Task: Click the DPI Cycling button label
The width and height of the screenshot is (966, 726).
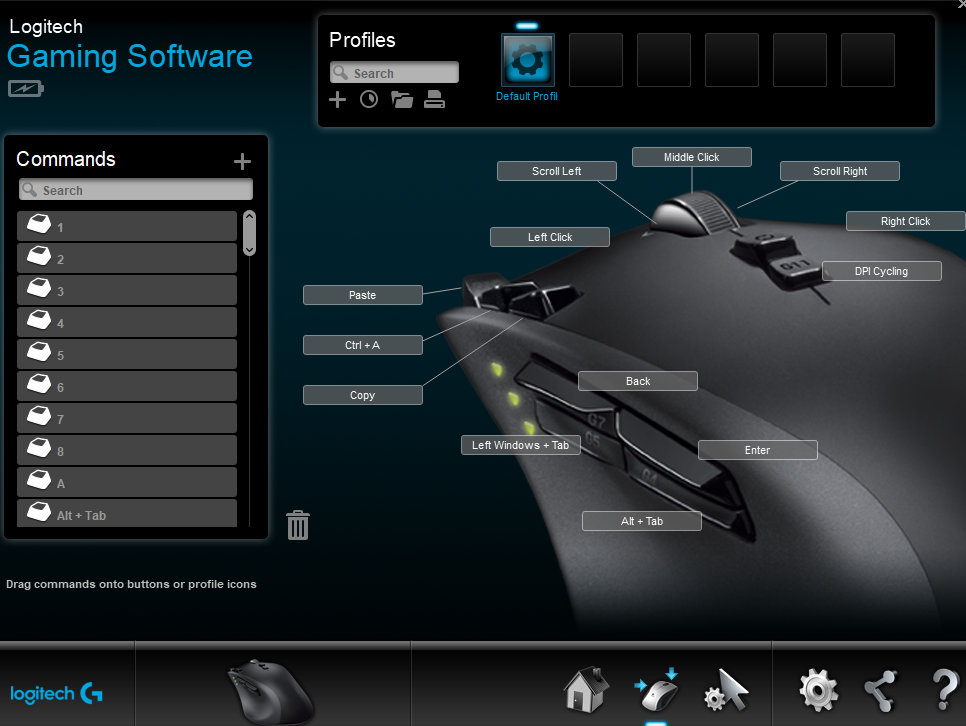Action: [882, 271]
